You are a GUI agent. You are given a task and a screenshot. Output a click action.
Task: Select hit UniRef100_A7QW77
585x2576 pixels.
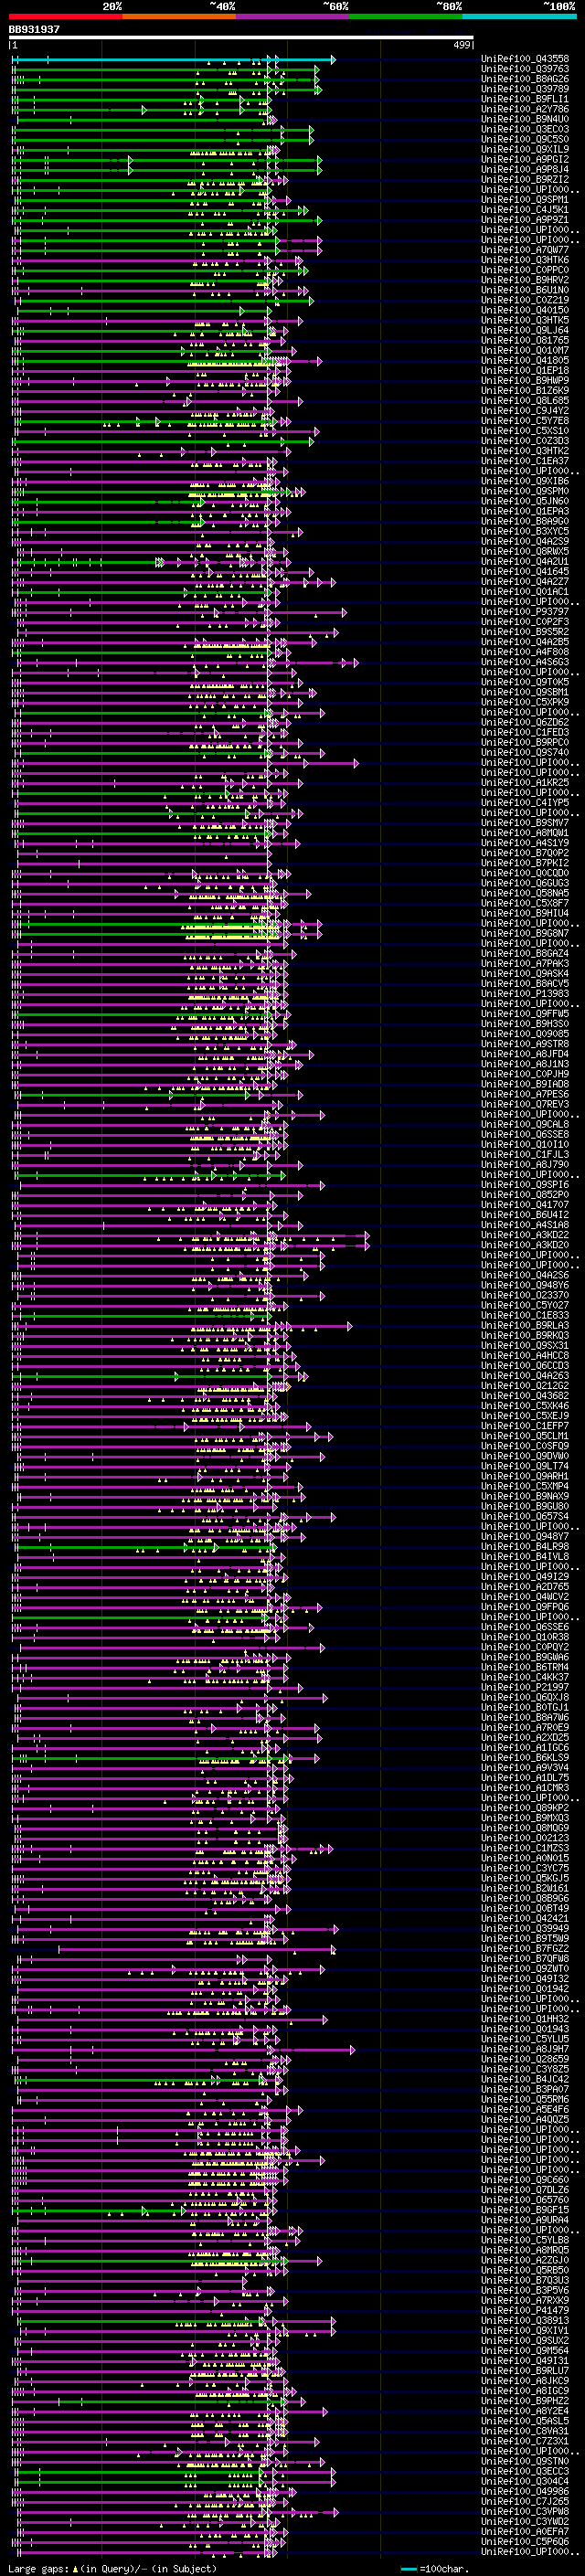click(525, 250)
